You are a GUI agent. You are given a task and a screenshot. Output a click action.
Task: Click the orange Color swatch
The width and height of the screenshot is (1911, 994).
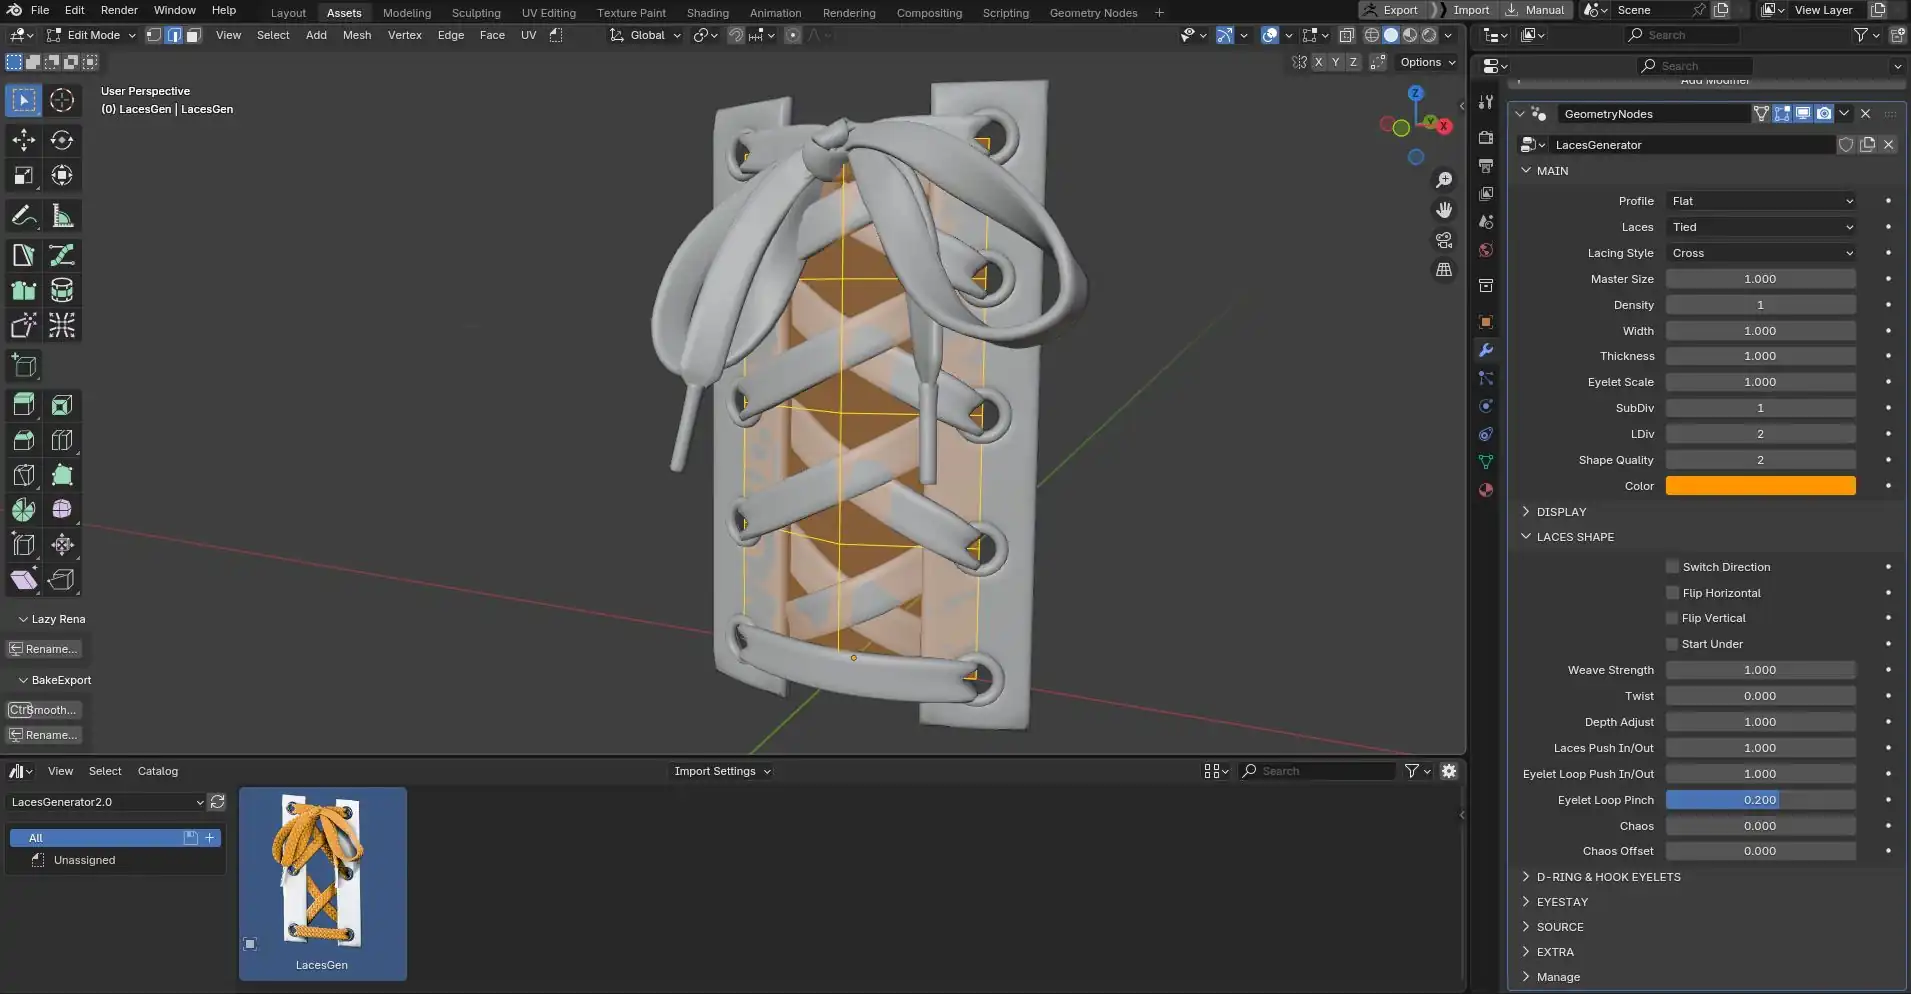(x=1760, y=485)
